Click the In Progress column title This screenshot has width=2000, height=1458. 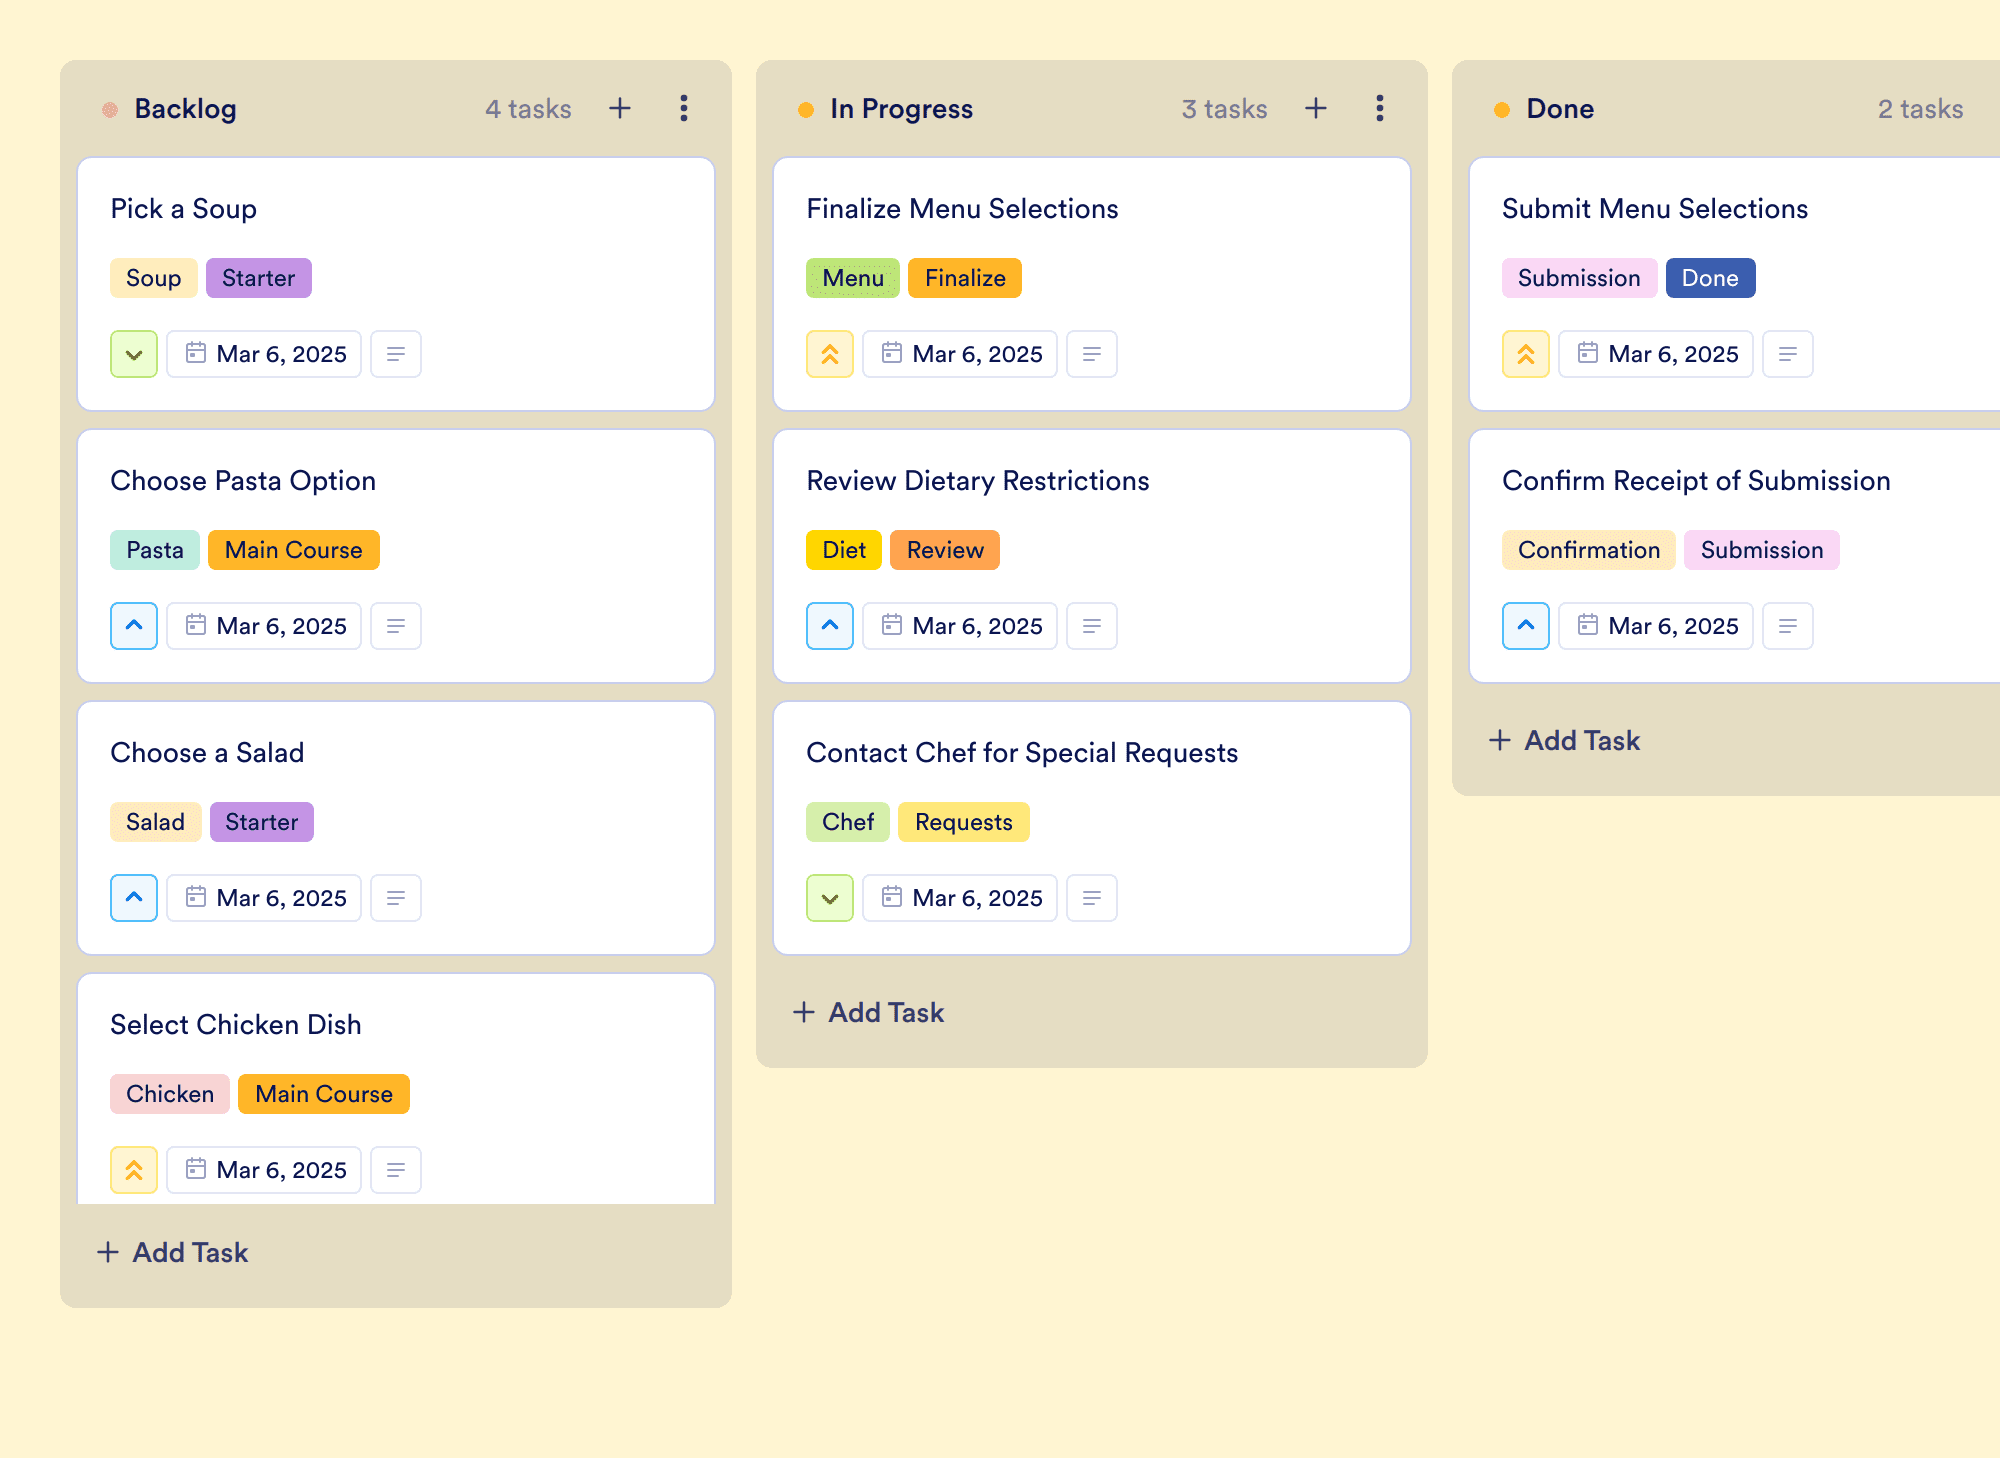pyautogui.click(x=902, y=108)
